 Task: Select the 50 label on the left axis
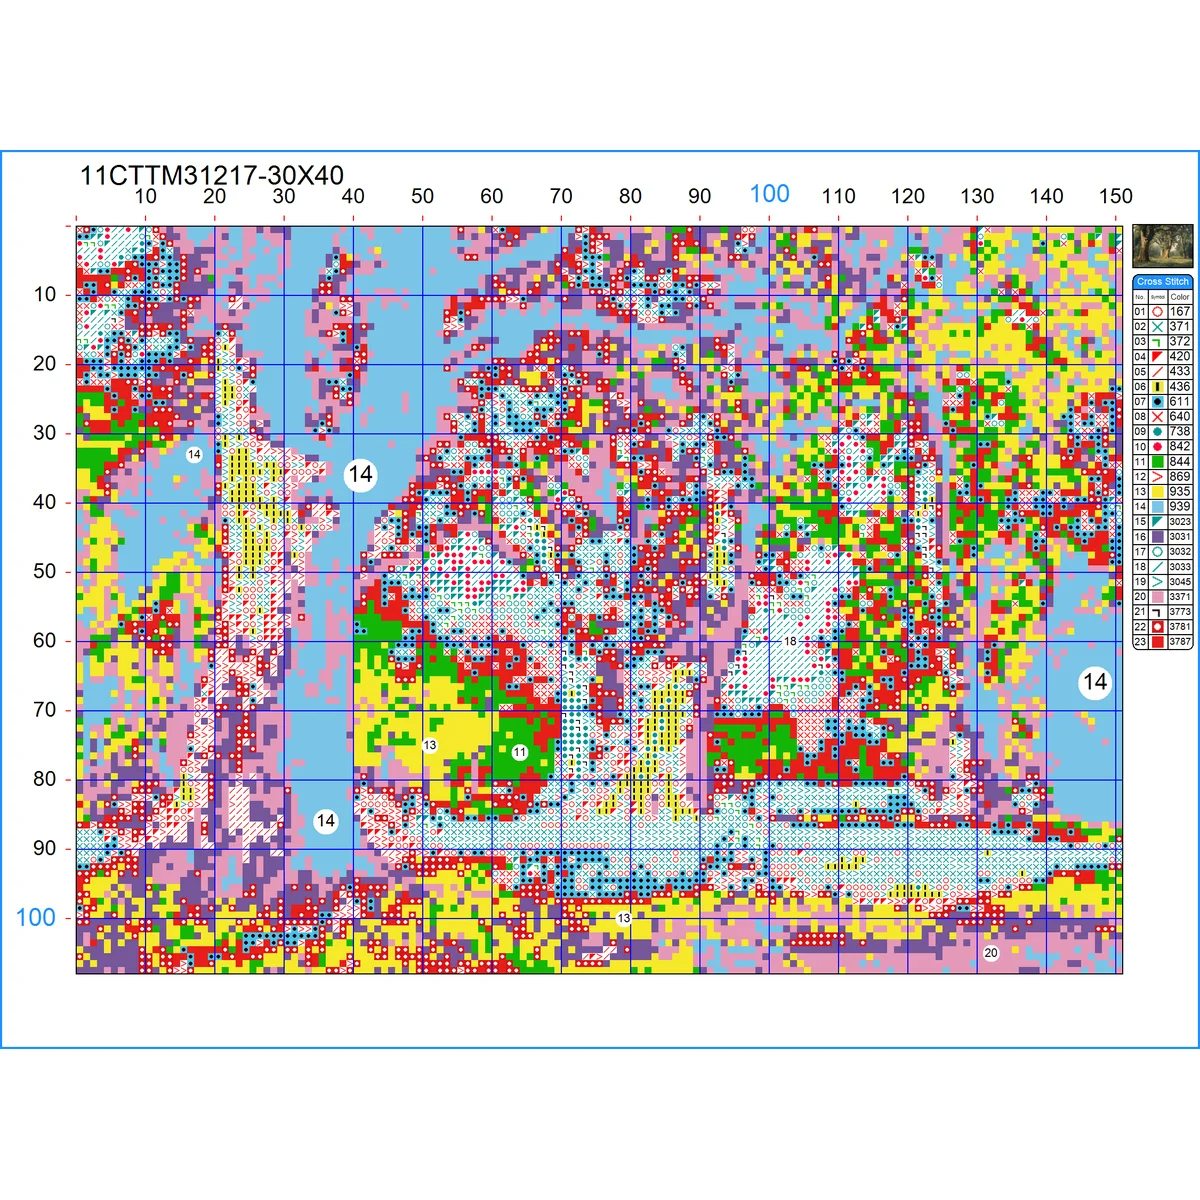[45, 571]
